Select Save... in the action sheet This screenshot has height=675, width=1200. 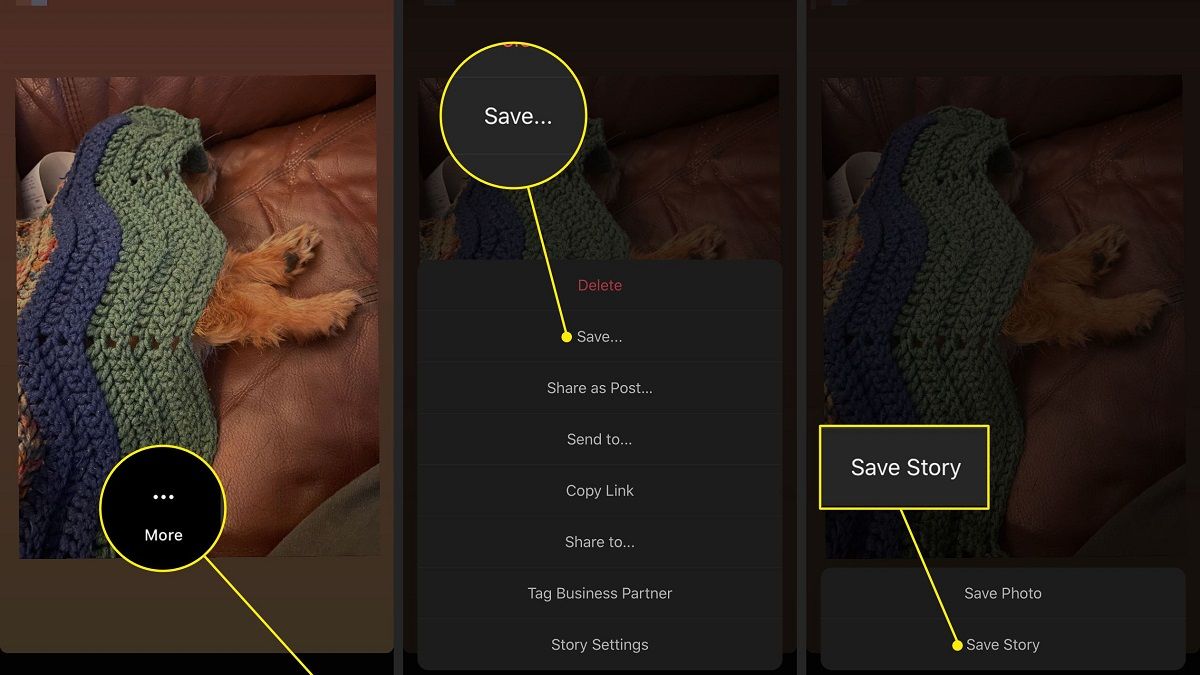pyautogui.click(x=599, y=337)
